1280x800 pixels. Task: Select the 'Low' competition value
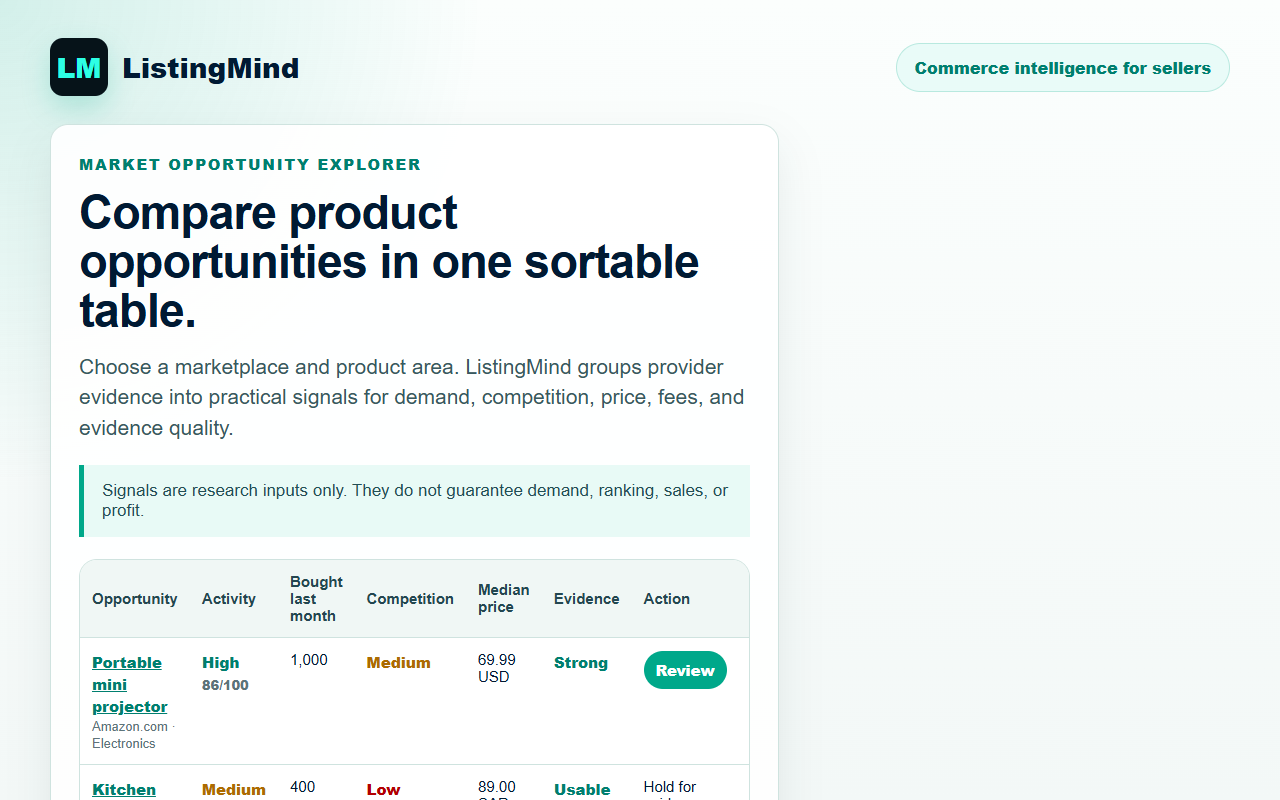[x=383, y=790]
